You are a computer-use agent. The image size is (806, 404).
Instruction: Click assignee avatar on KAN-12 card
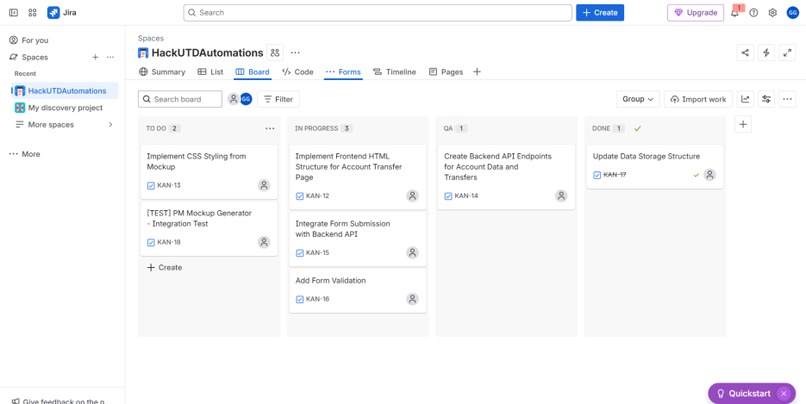pyautogui.click(x=412, y=196)
